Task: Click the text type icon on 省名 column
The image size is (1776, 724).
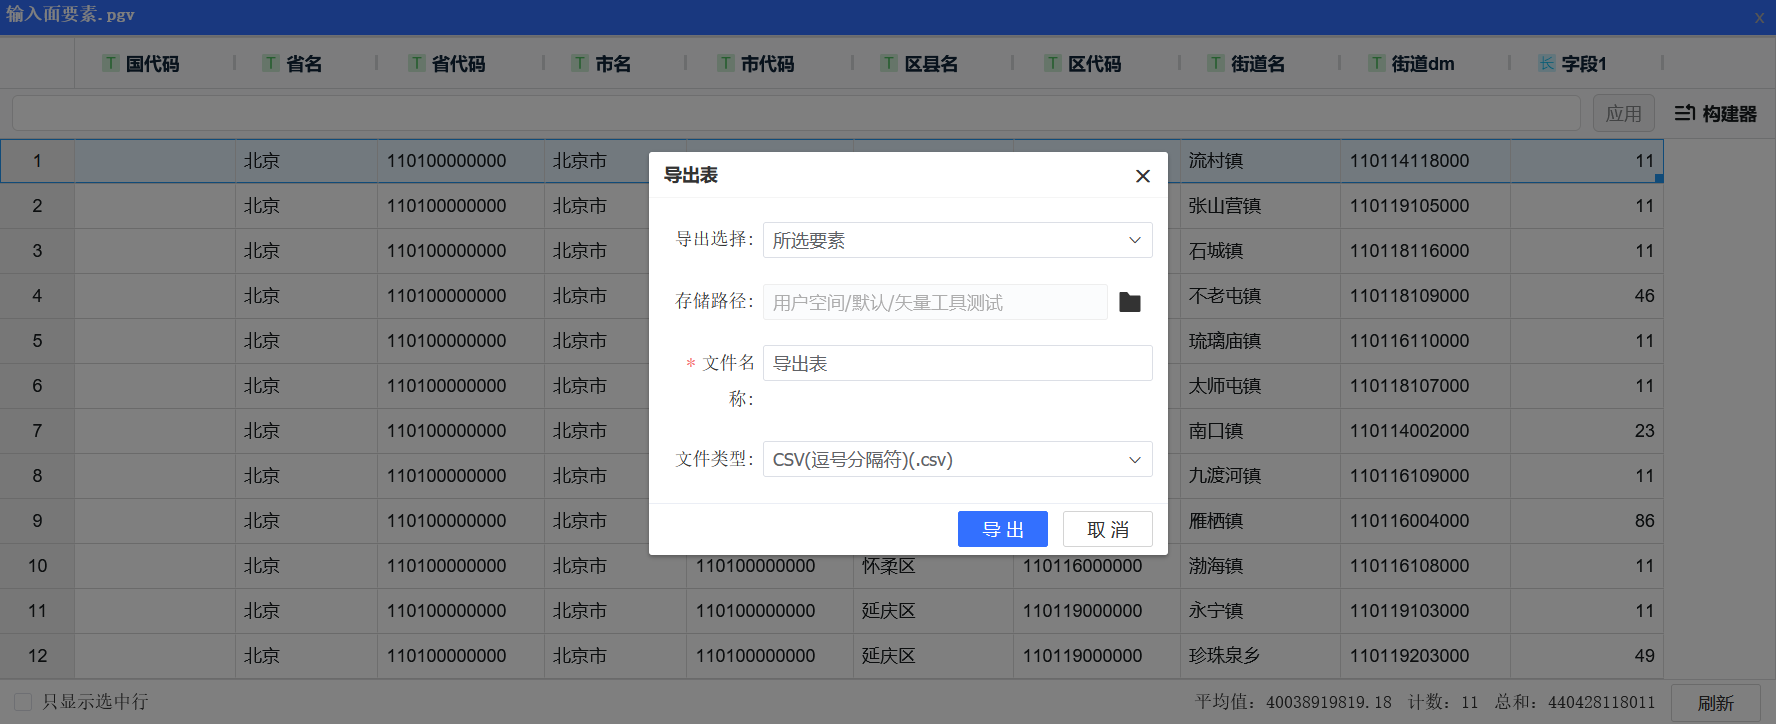Action: (271, 64)
